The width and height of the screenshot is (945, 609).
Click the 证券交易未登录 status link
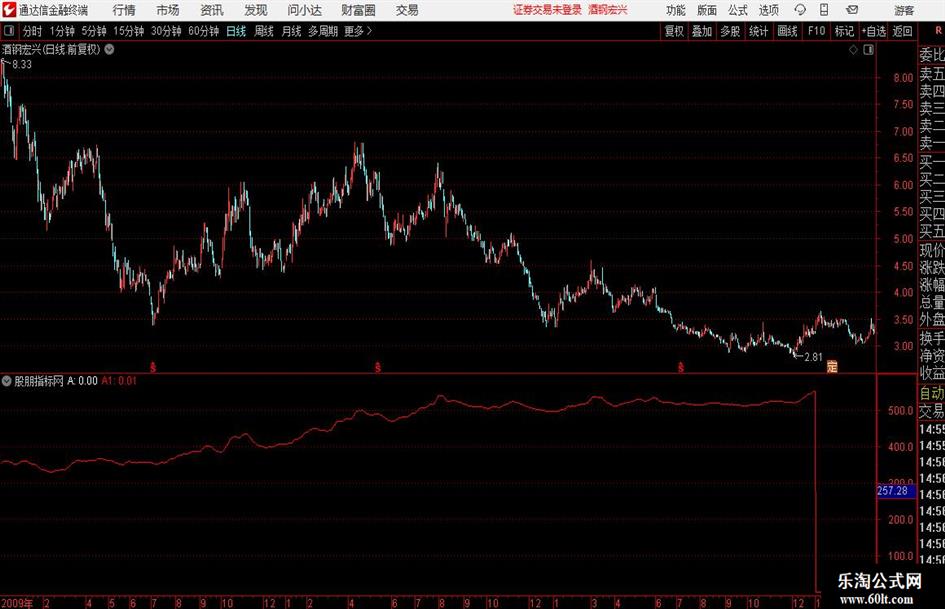click(547, 10)
